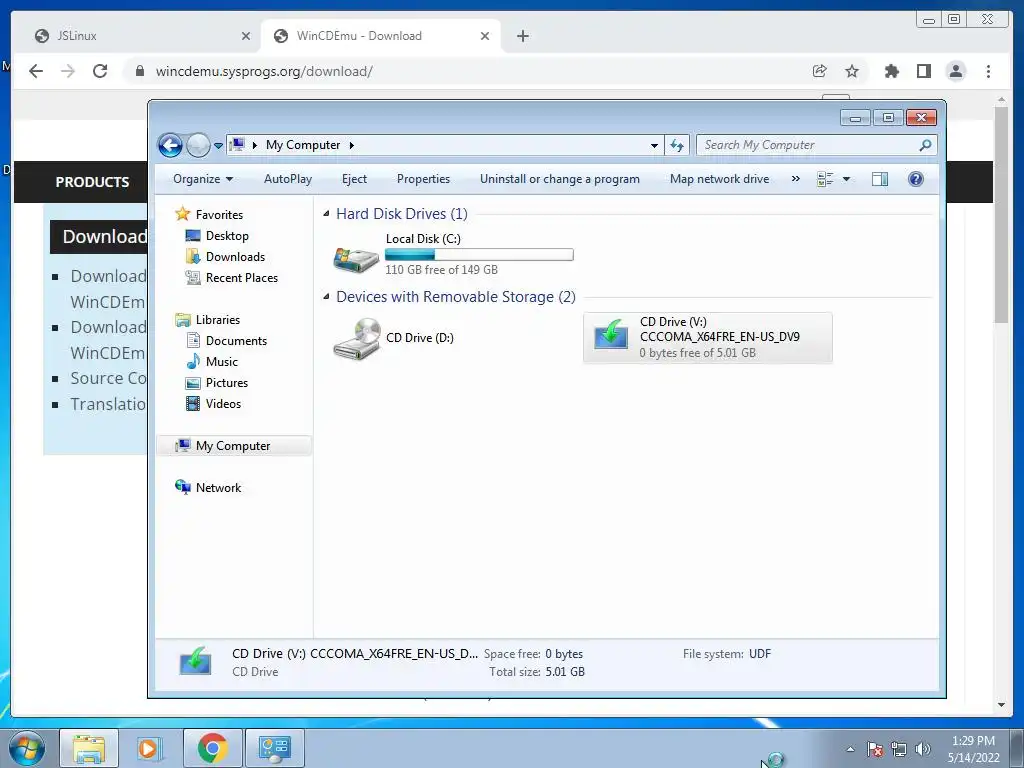Open the Documents library
Viewport: 1024px width, 768px height.
pos(236,340)
